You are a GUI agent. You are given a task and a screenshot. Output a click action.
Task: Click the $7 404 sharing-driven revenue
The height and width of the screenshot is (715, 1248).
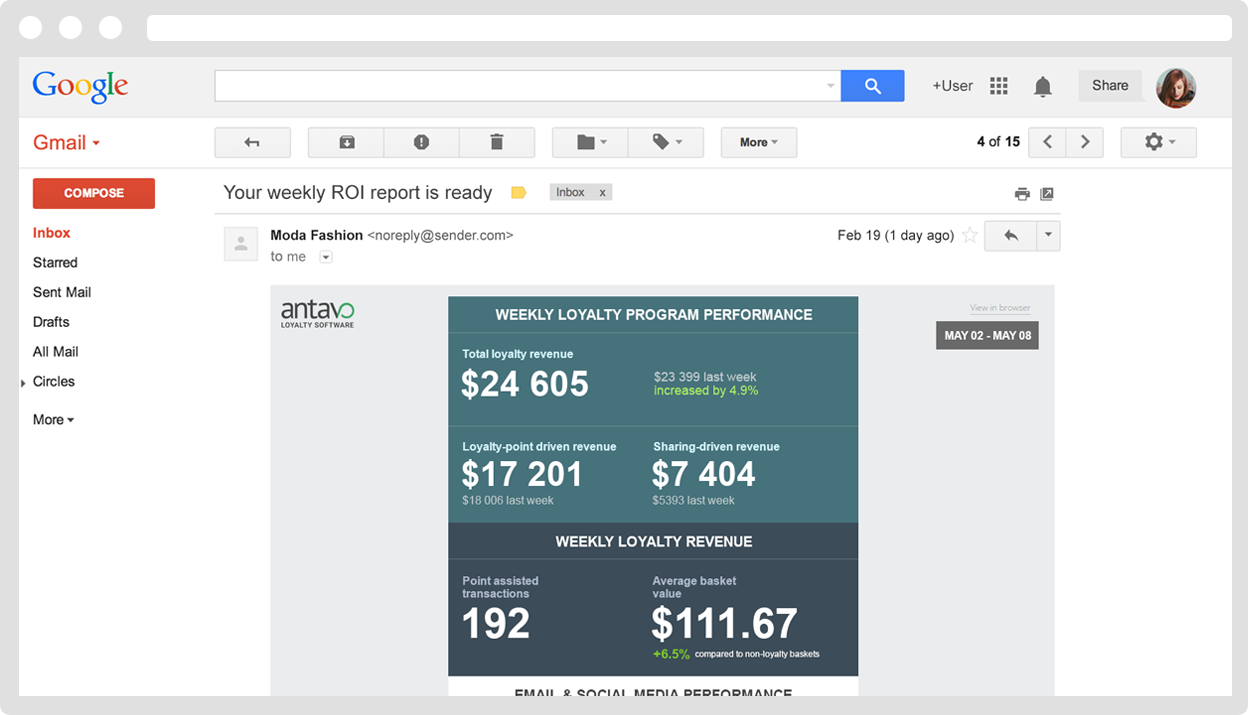pyautogui.click(x=703, y=474)
